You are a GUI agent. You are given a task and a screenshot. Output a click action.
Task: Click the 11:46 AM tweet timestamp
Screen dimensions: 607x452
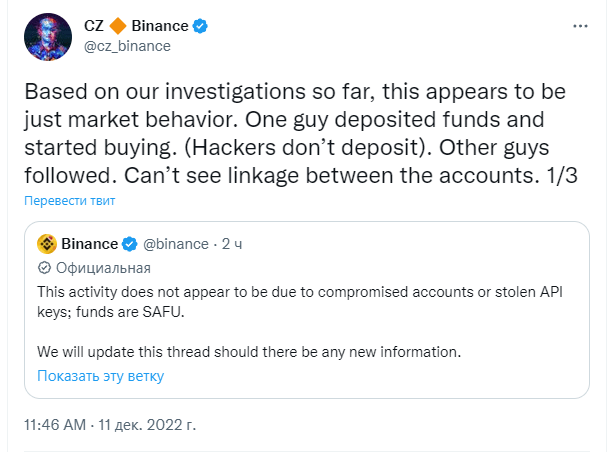point(55,424)
